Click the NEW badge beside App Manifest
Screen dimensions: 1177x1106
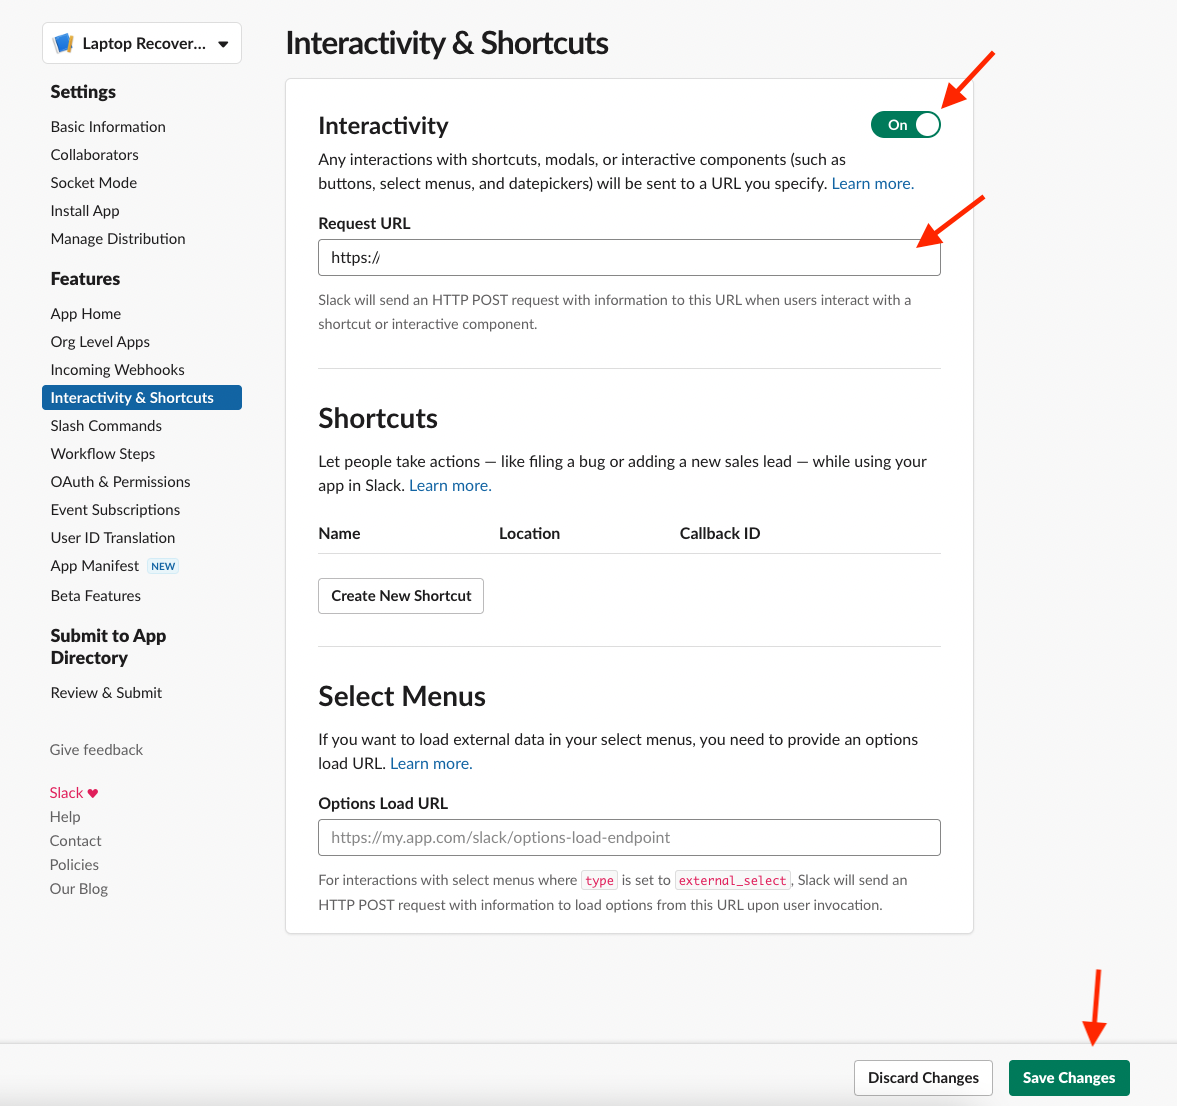(163, 565)
